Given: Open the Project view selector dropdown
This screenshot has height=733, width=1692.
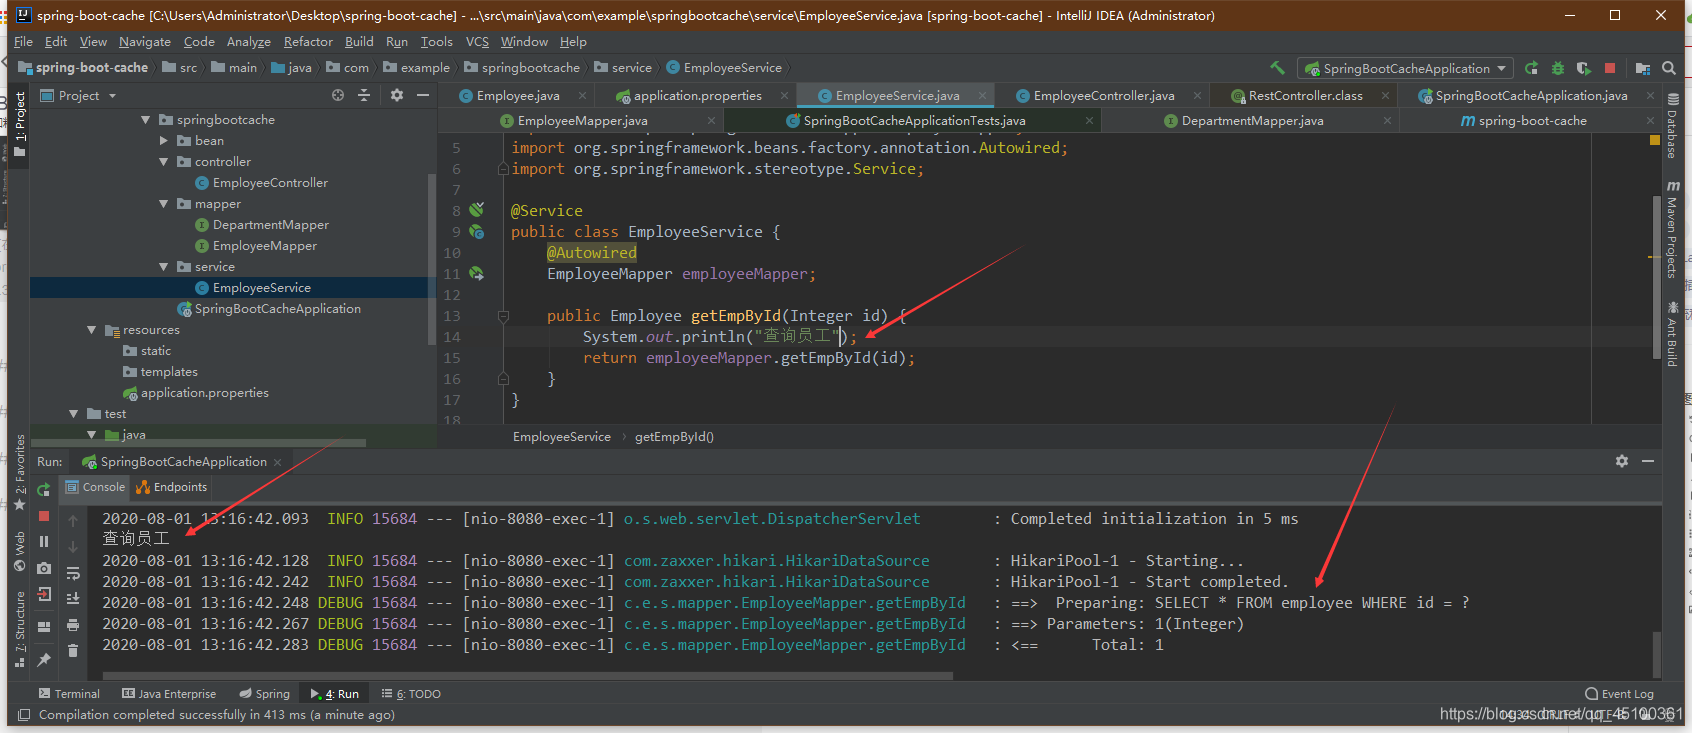Looking at the screenshot, I should pos(79,96).
